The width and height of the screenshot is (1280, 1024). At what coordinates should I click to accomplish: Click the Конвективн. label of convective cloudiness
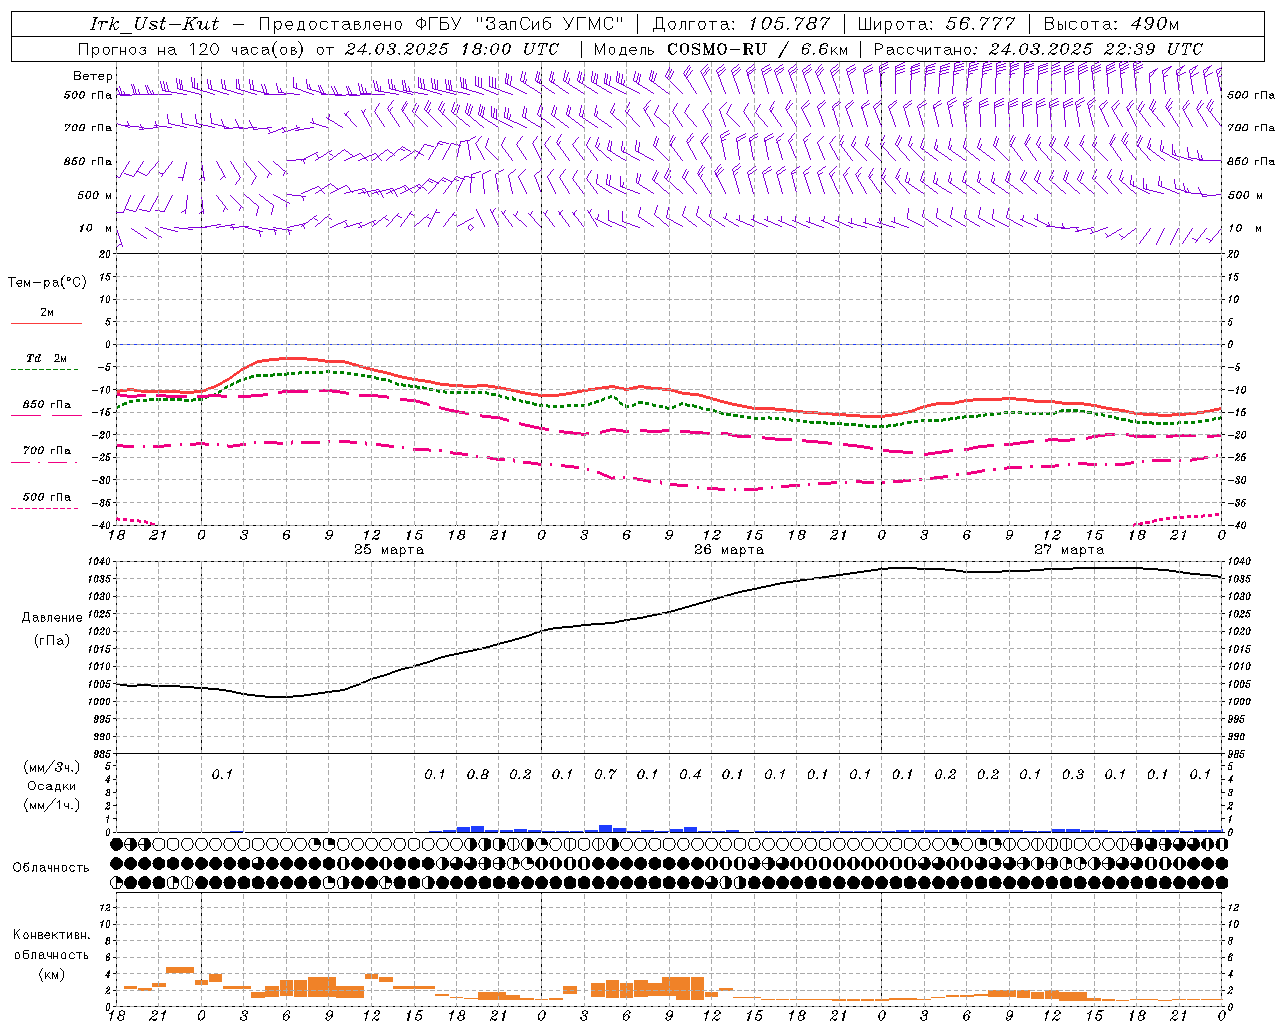click(x=51, y=935)
